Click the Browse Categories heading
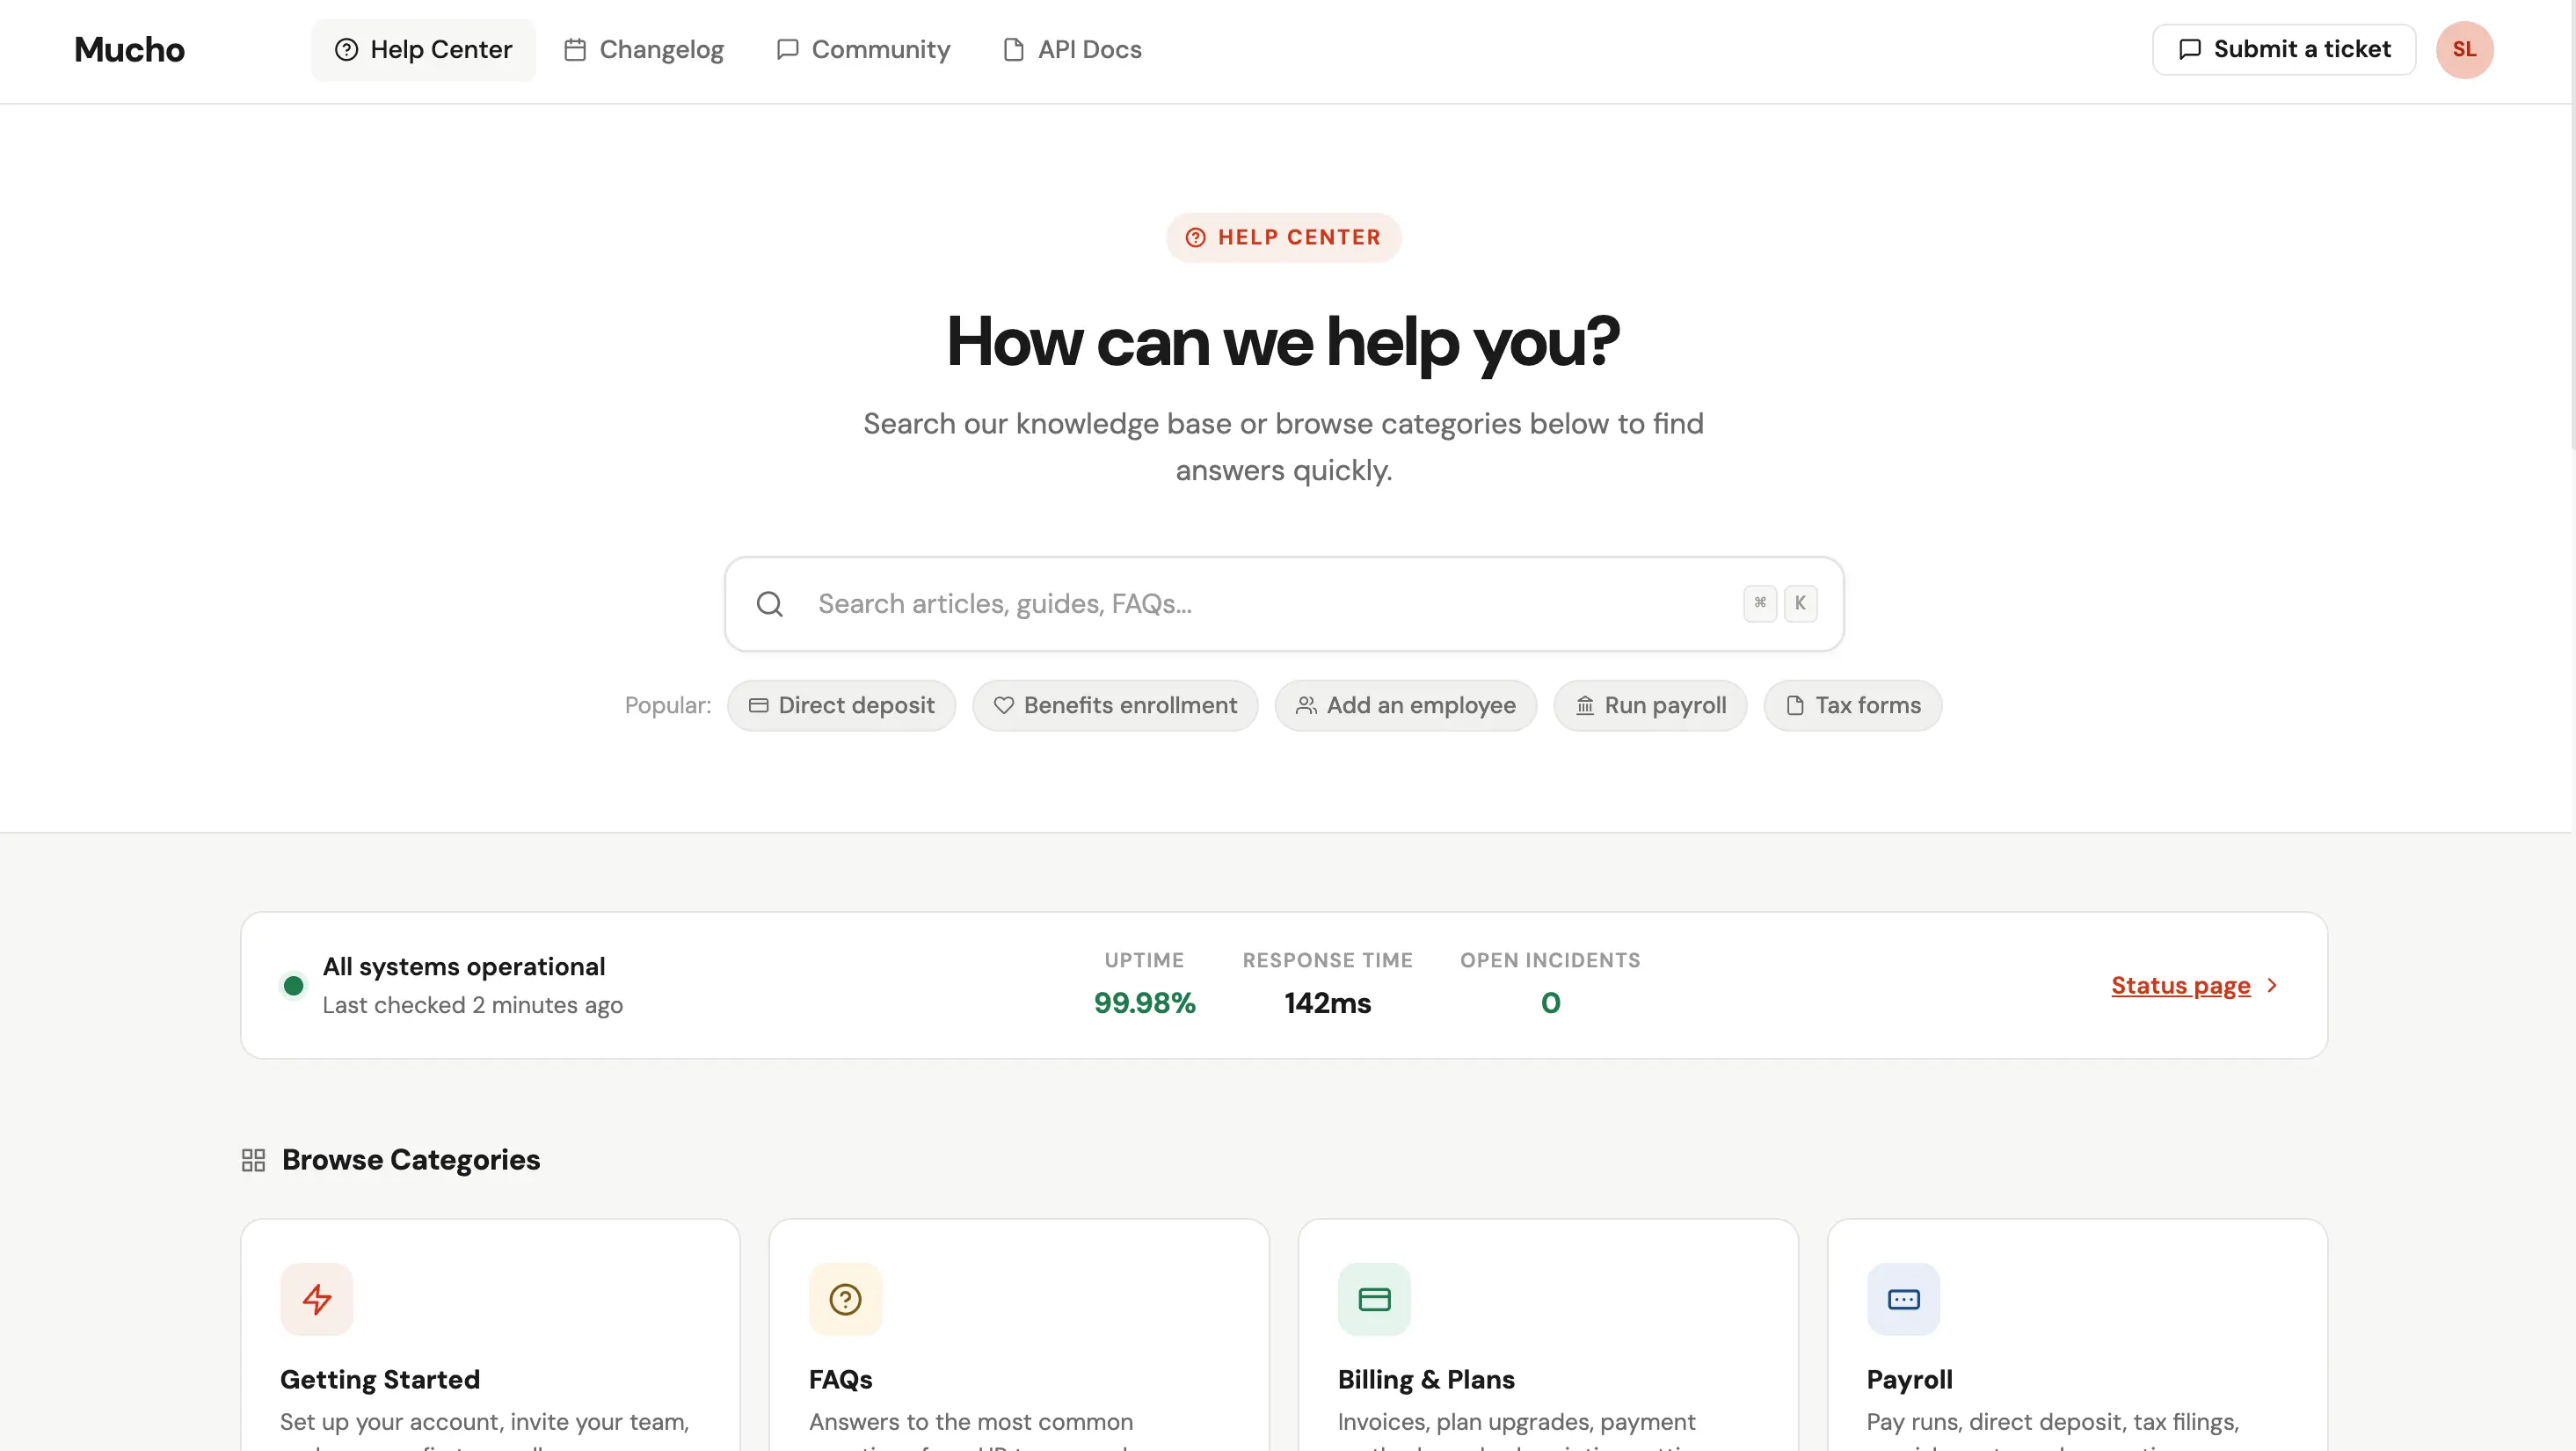Image resolution: width=2576 pixels, height=1451 pixels. point(410,1159)
